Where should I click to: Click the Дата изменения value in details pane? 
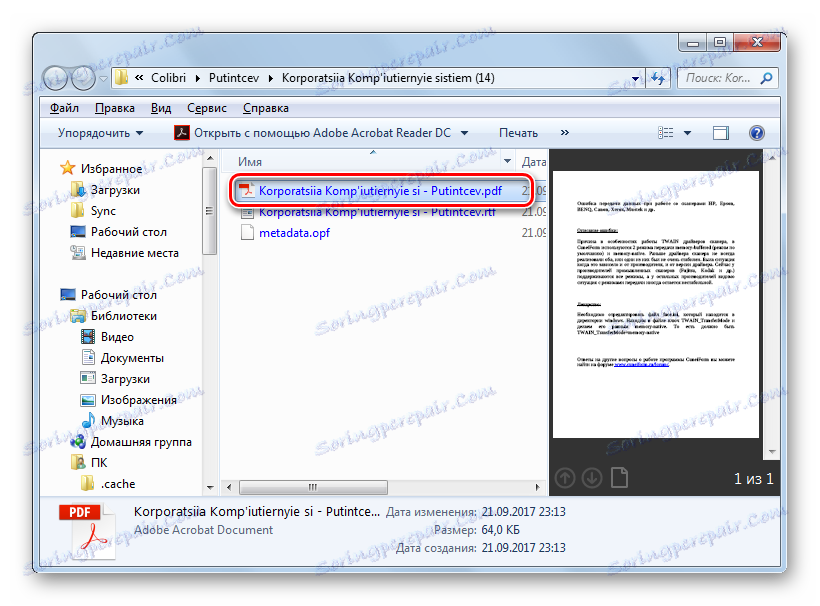click(x=523, y=511)
